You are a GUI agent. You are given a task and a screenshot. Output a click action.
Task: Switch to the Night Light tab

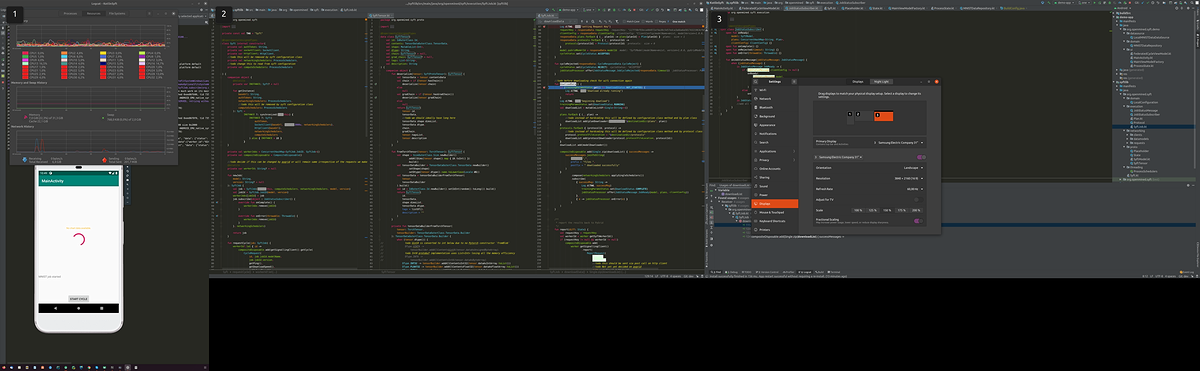coord(882,81)
